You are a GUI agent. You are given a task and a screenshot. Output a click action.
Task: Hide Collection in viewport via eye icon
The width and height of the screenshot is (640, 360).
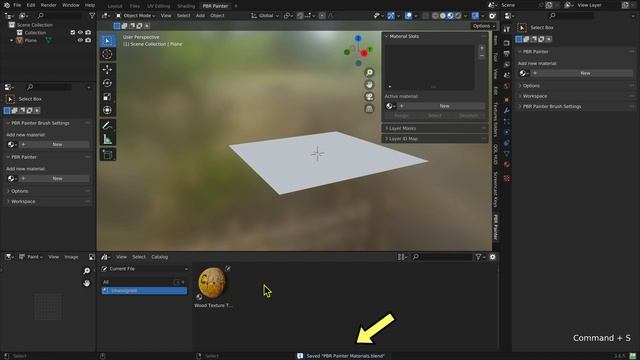coord(80,33)
